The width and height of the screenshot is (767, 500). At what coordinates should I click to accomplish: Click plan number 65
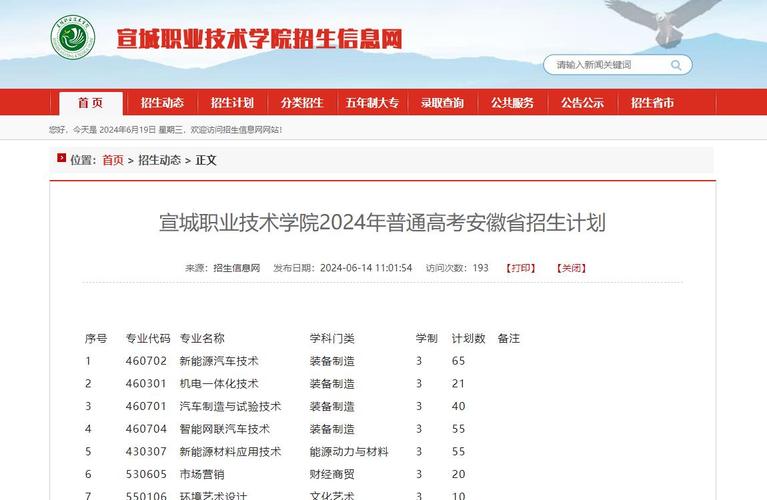pos(458,361)
